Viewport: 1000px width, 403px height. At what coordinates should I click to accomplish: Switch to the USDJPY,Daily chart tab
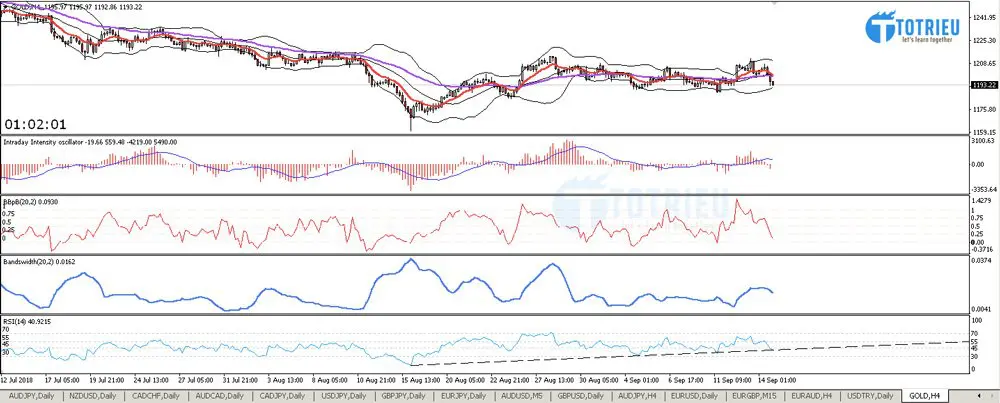(x=345, y=396)
